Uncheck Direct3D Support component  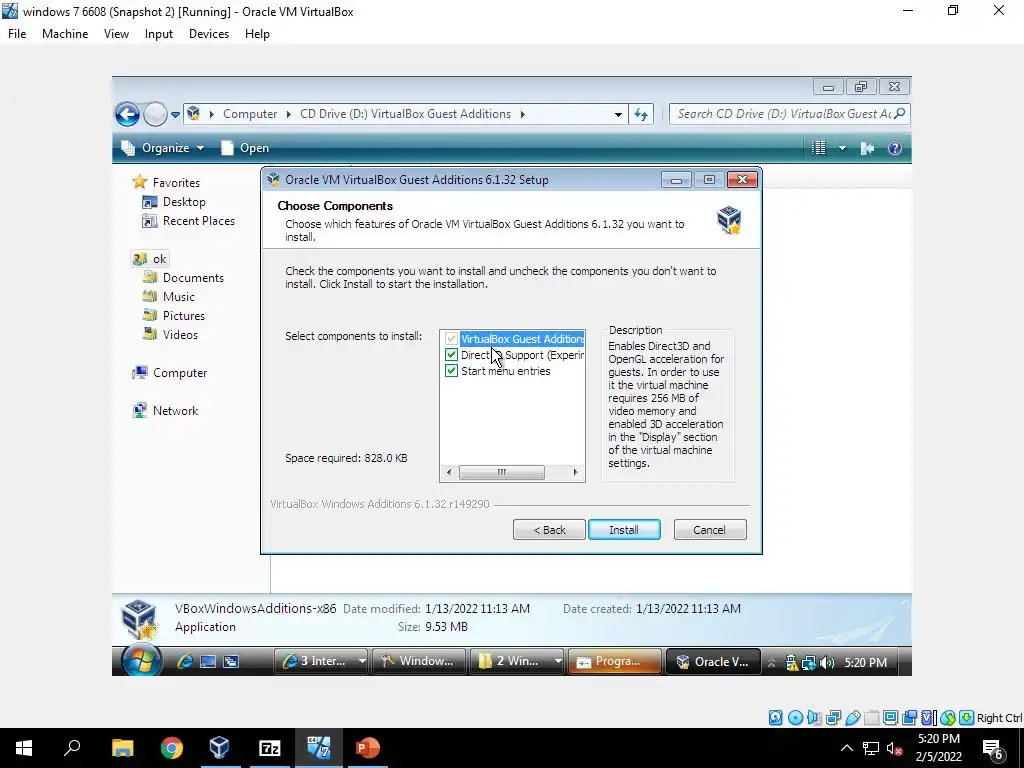(451, 355)
